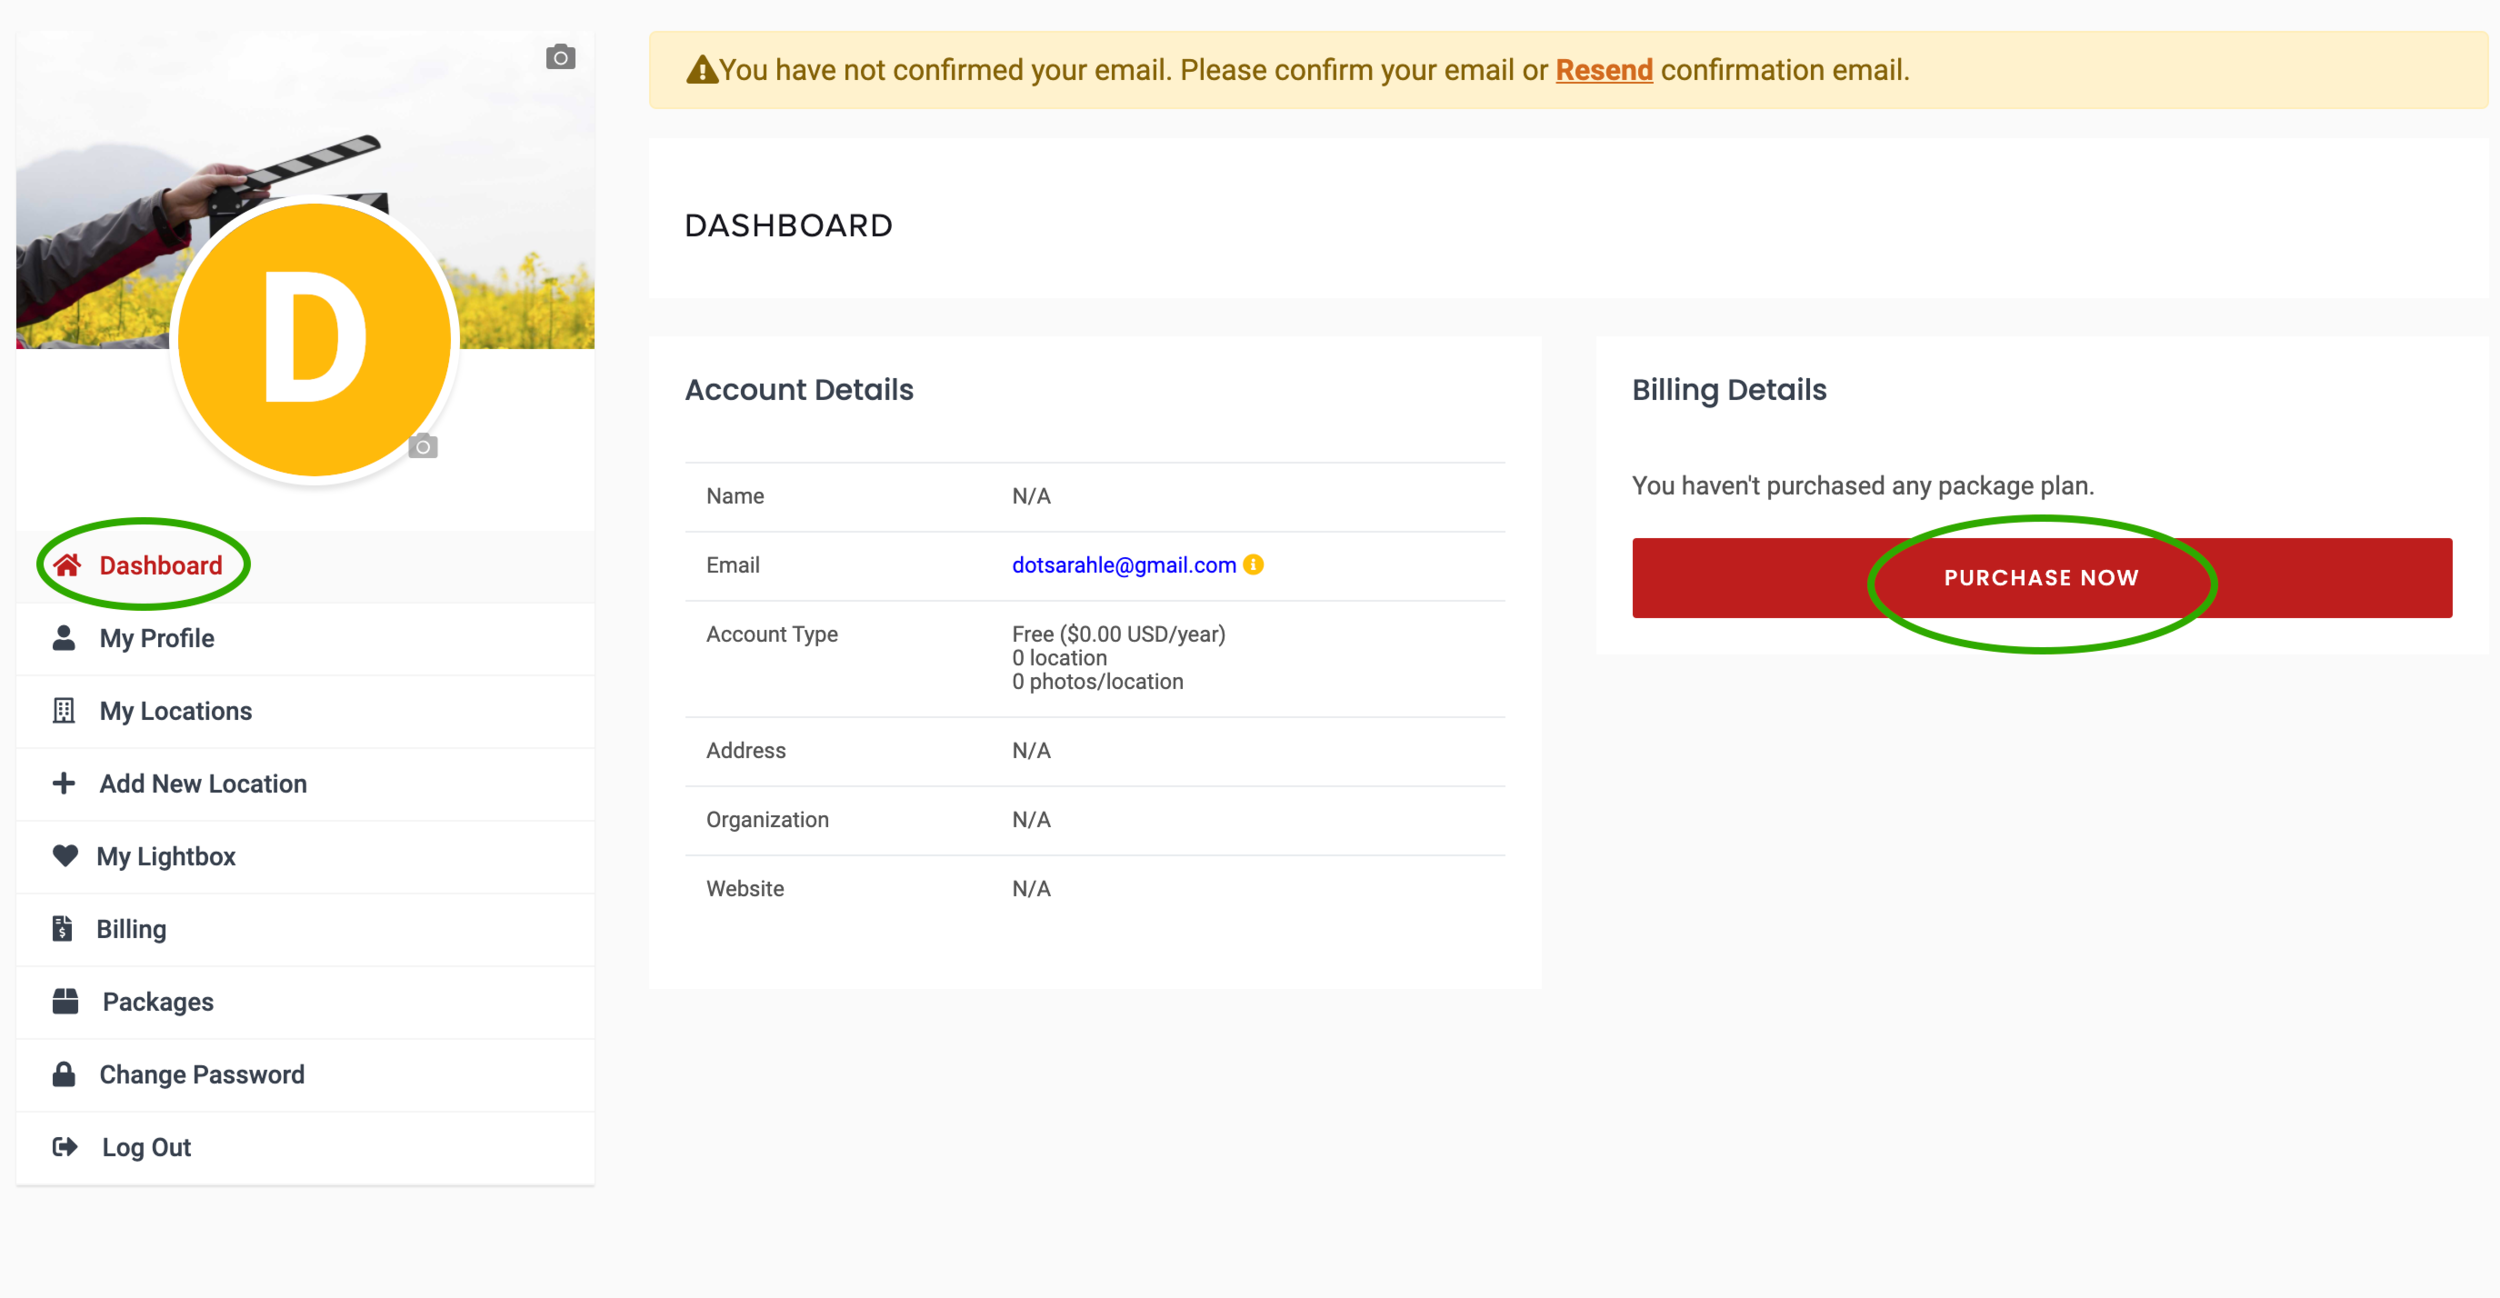The width and height of the screenshot is (2500, 1298).
Task: Select Add New Location menu entry
Action: pos(203,784)
